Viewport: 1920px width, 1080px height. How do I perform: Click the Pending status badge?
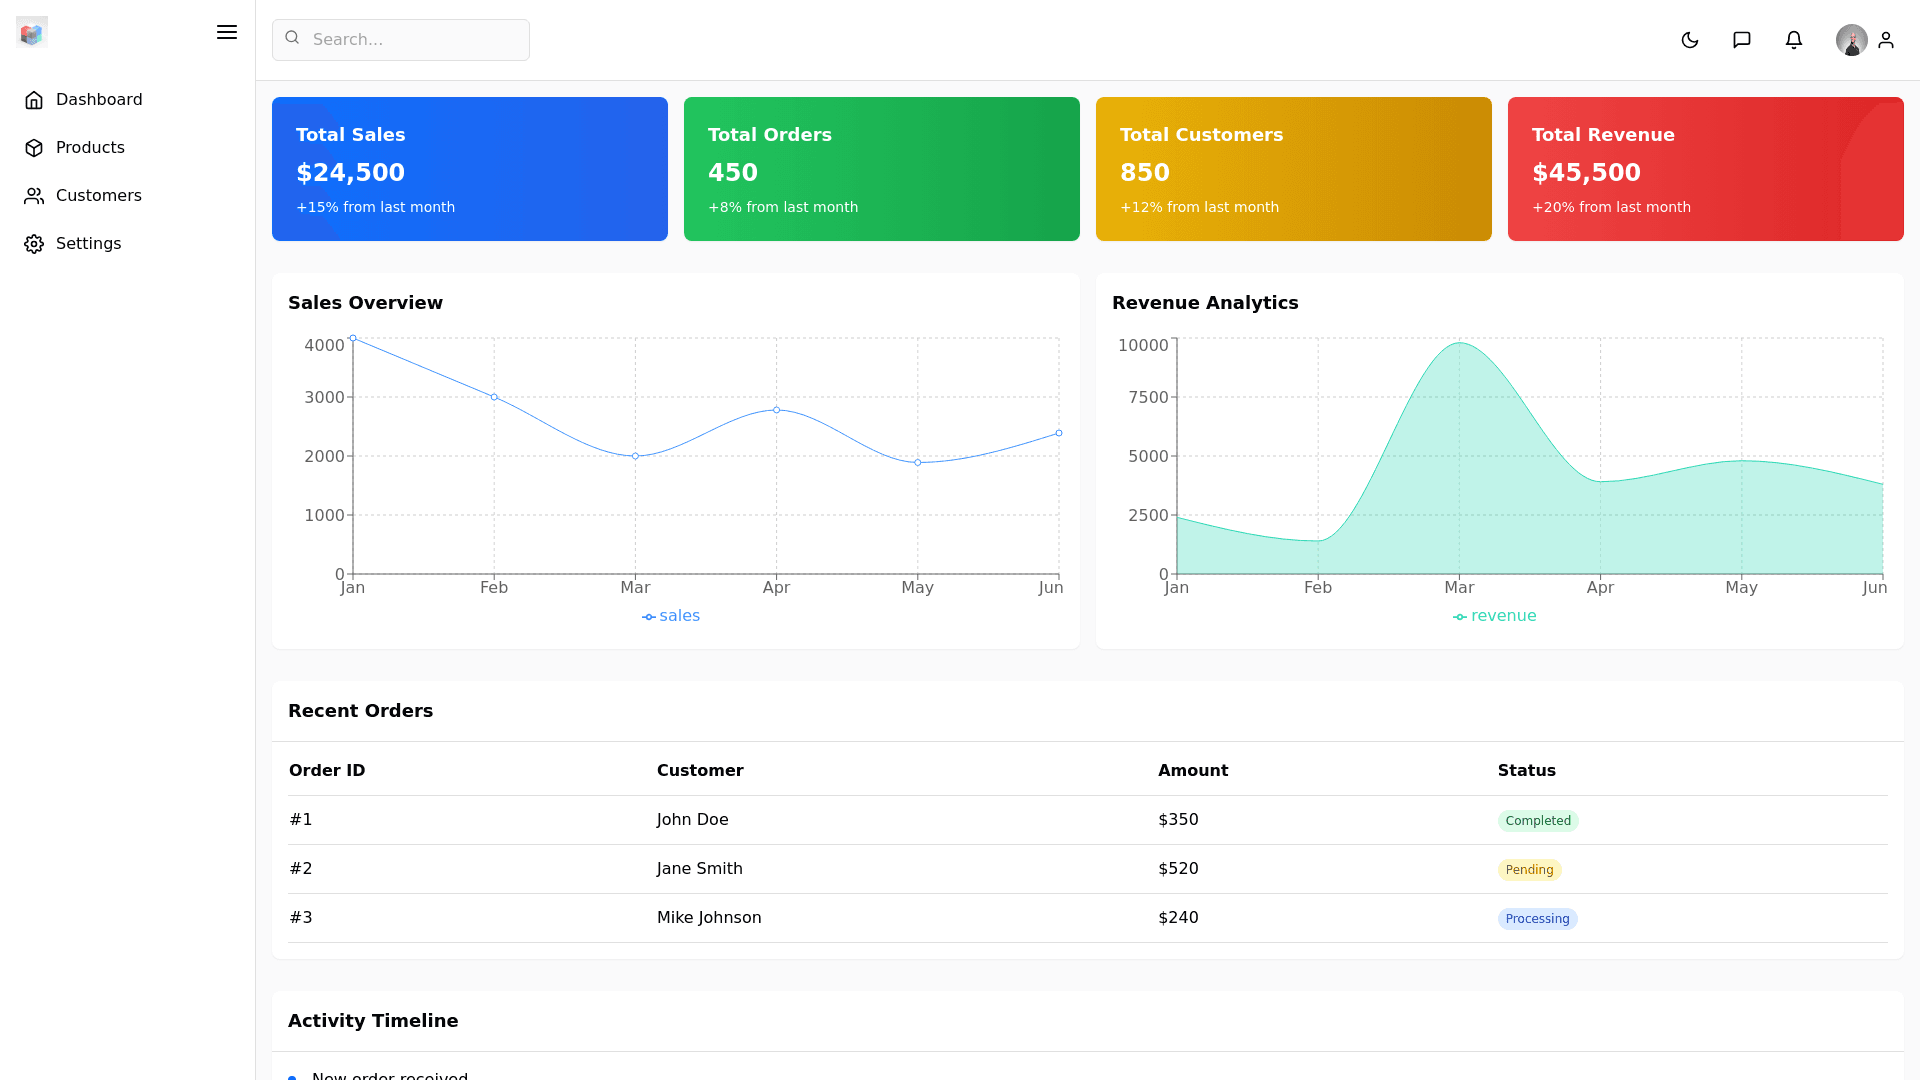pos(1529,870)
